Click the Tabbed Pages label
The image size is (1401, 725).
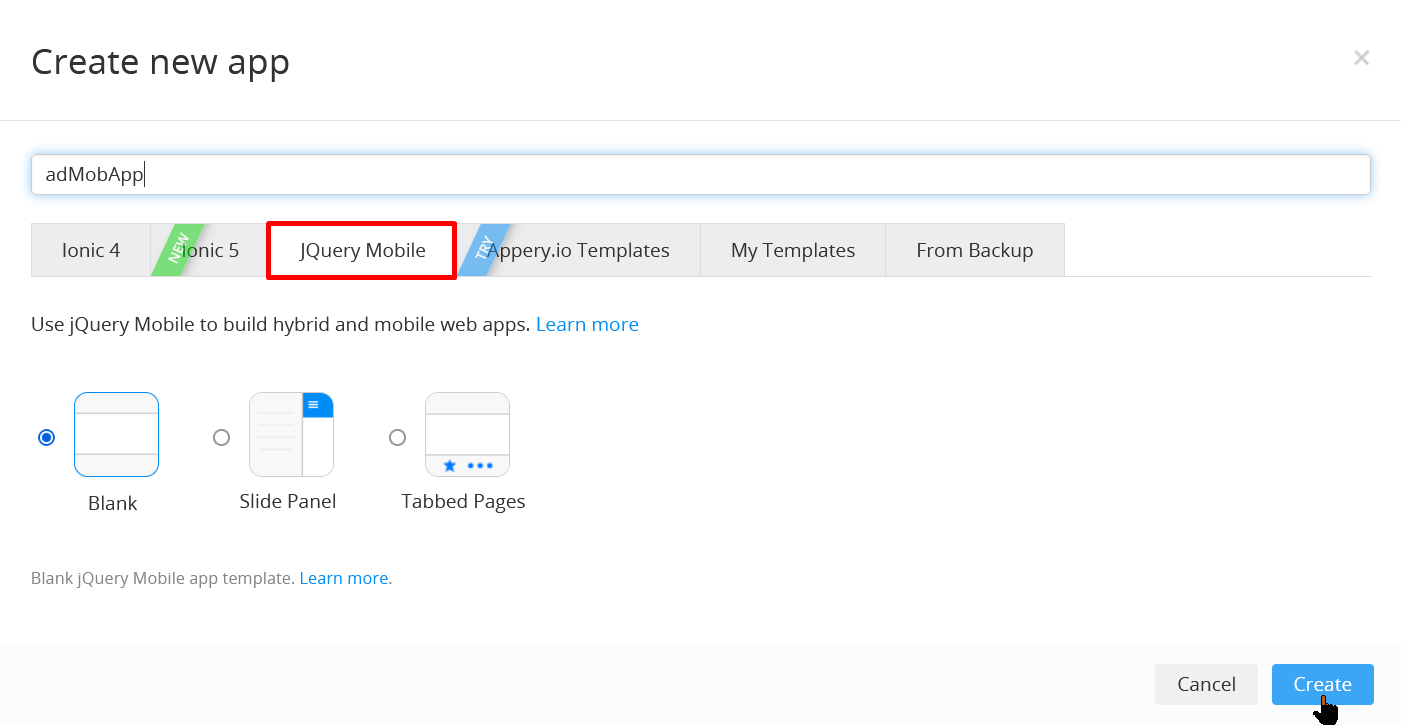pos(463,501)
